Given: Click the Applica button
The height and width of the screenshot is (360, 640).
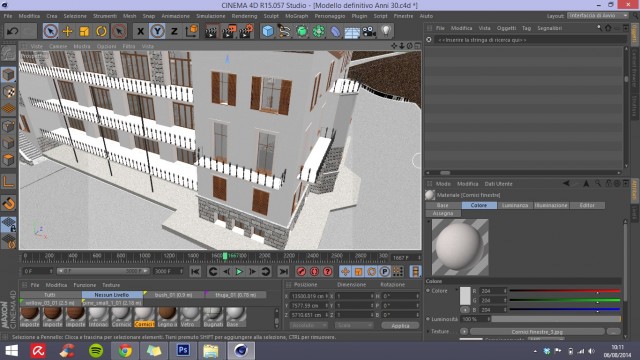Looking at the screenshot, I should [x=400, y=326].
